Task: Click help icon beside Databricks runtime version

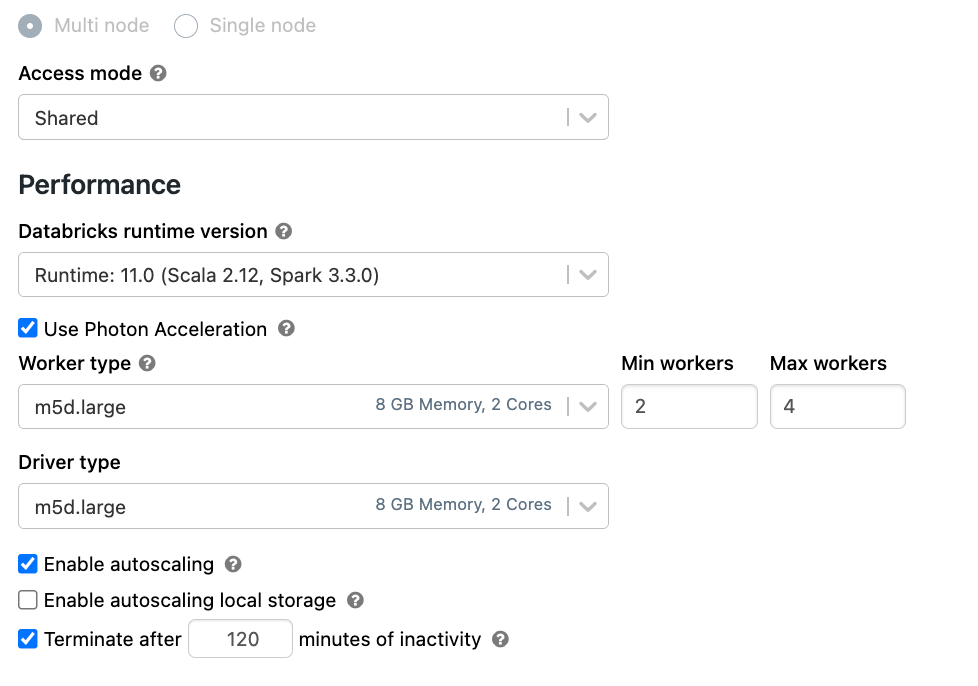Action: point(284,231)
